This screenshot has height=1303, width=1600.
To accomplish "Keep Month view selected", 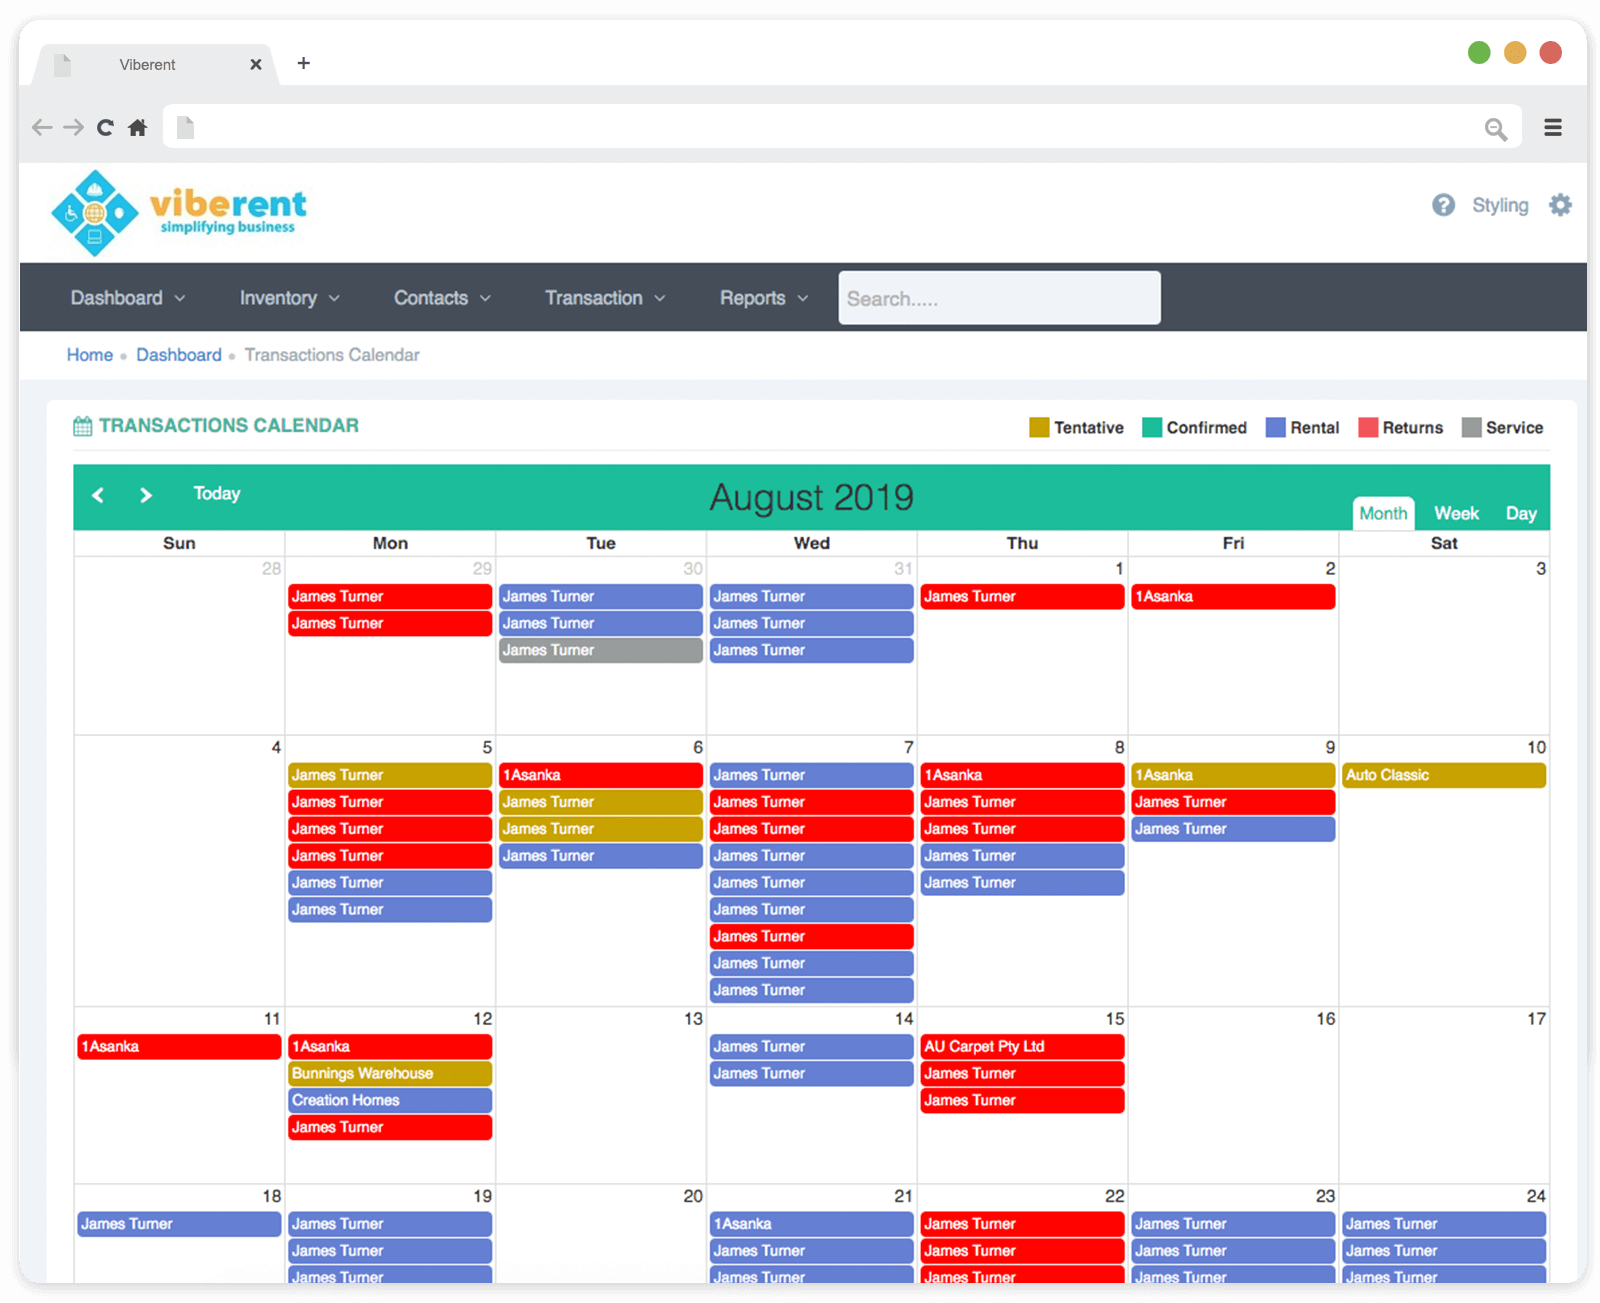I will 1383,513.
